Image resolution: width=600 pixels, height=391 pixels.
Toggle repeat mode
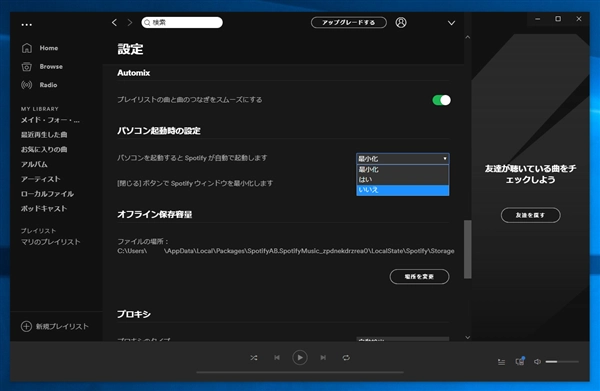346,358
